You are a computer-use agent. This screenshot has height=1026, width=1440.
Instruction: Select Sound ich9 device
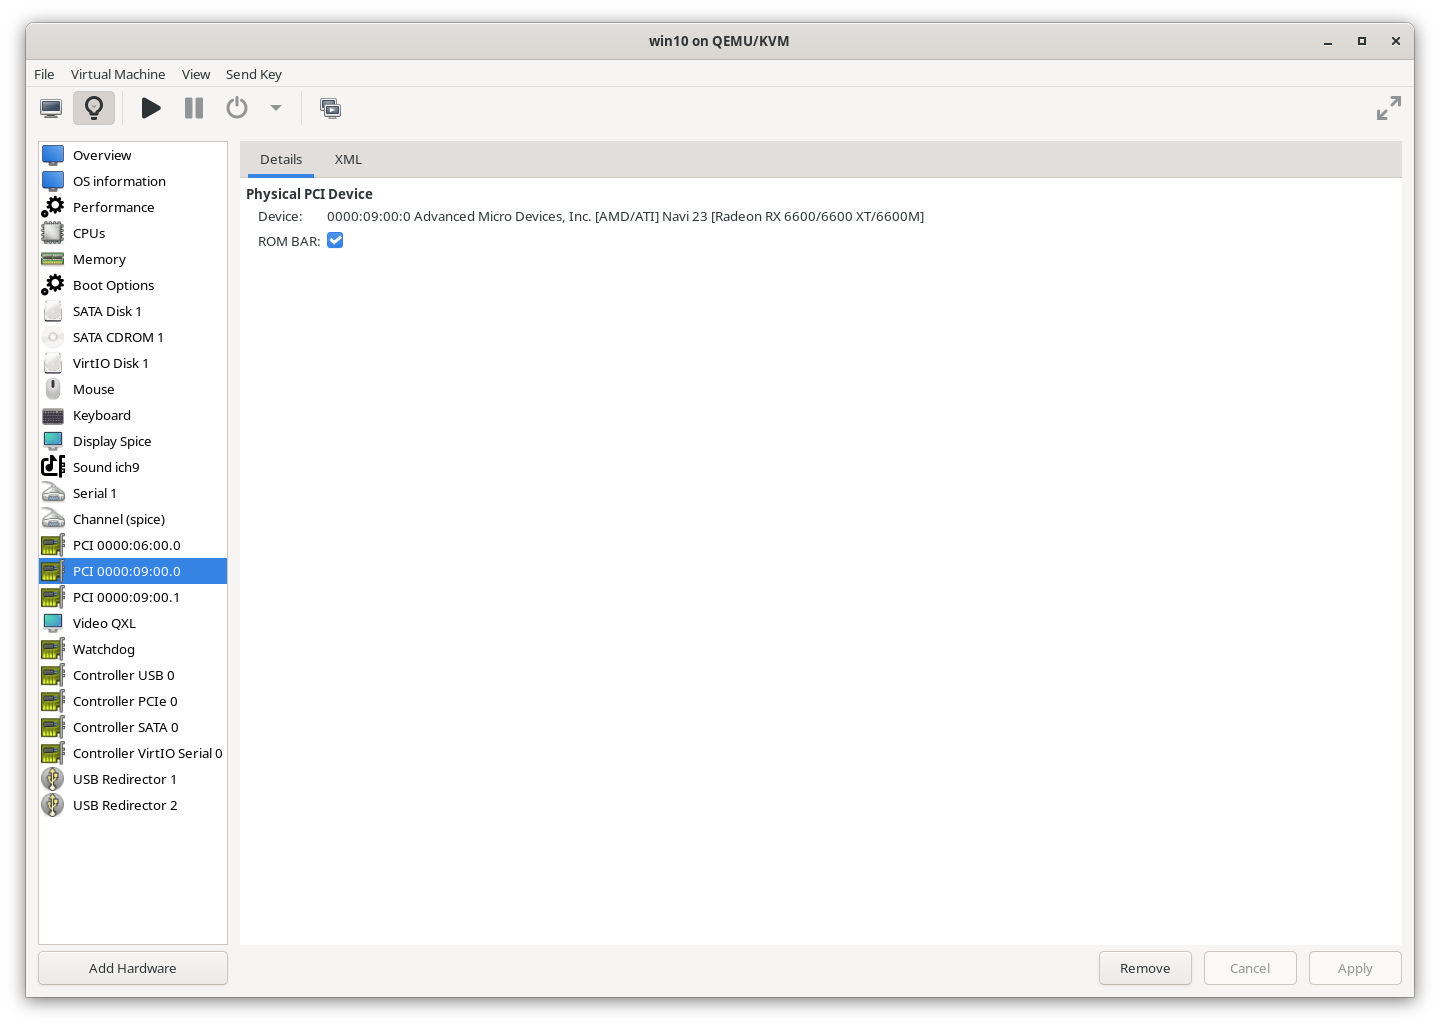click(133, 467)
